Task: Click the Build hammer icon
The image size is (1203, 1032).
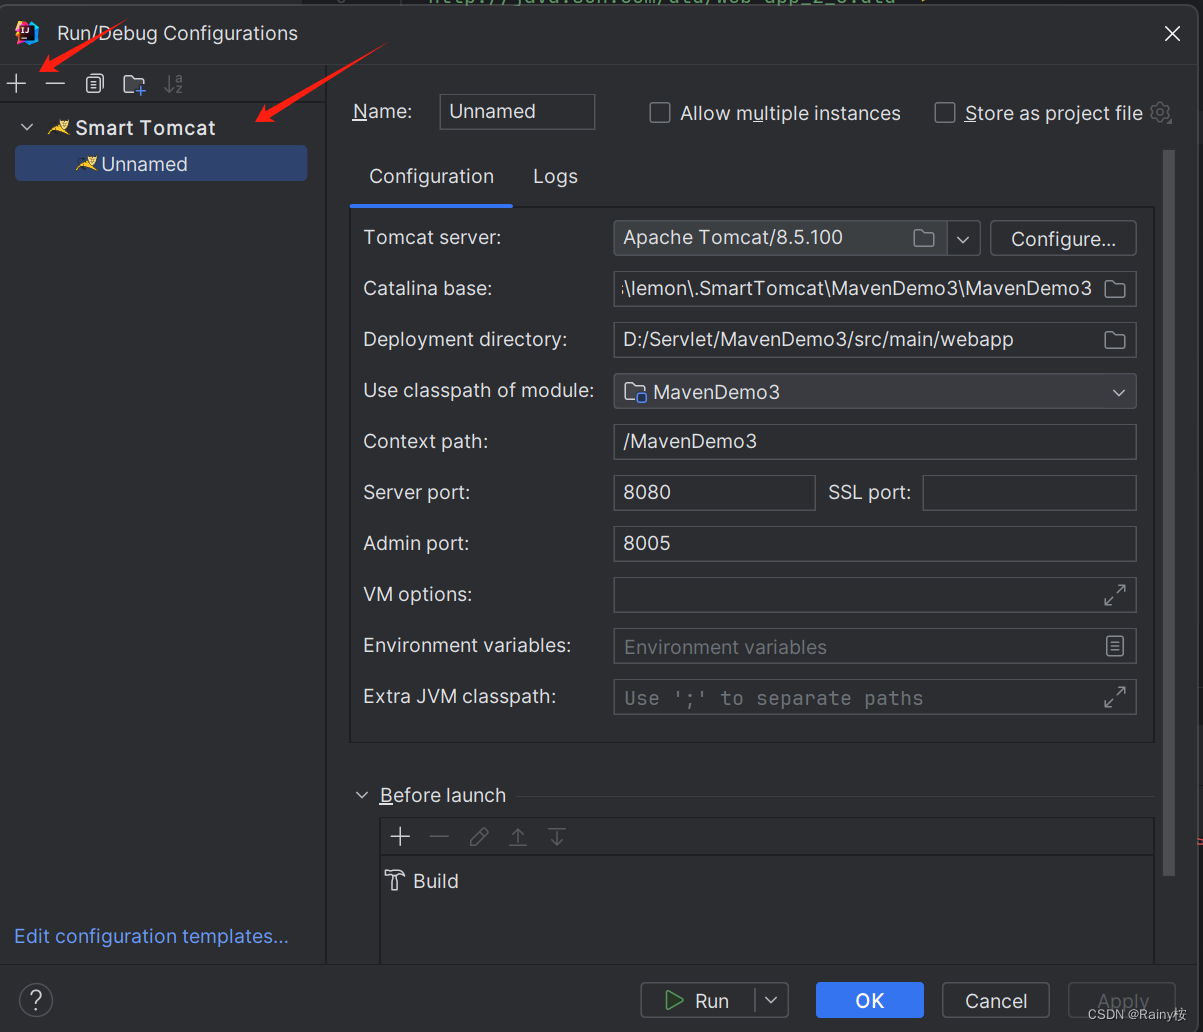Action: click(395, 881)
